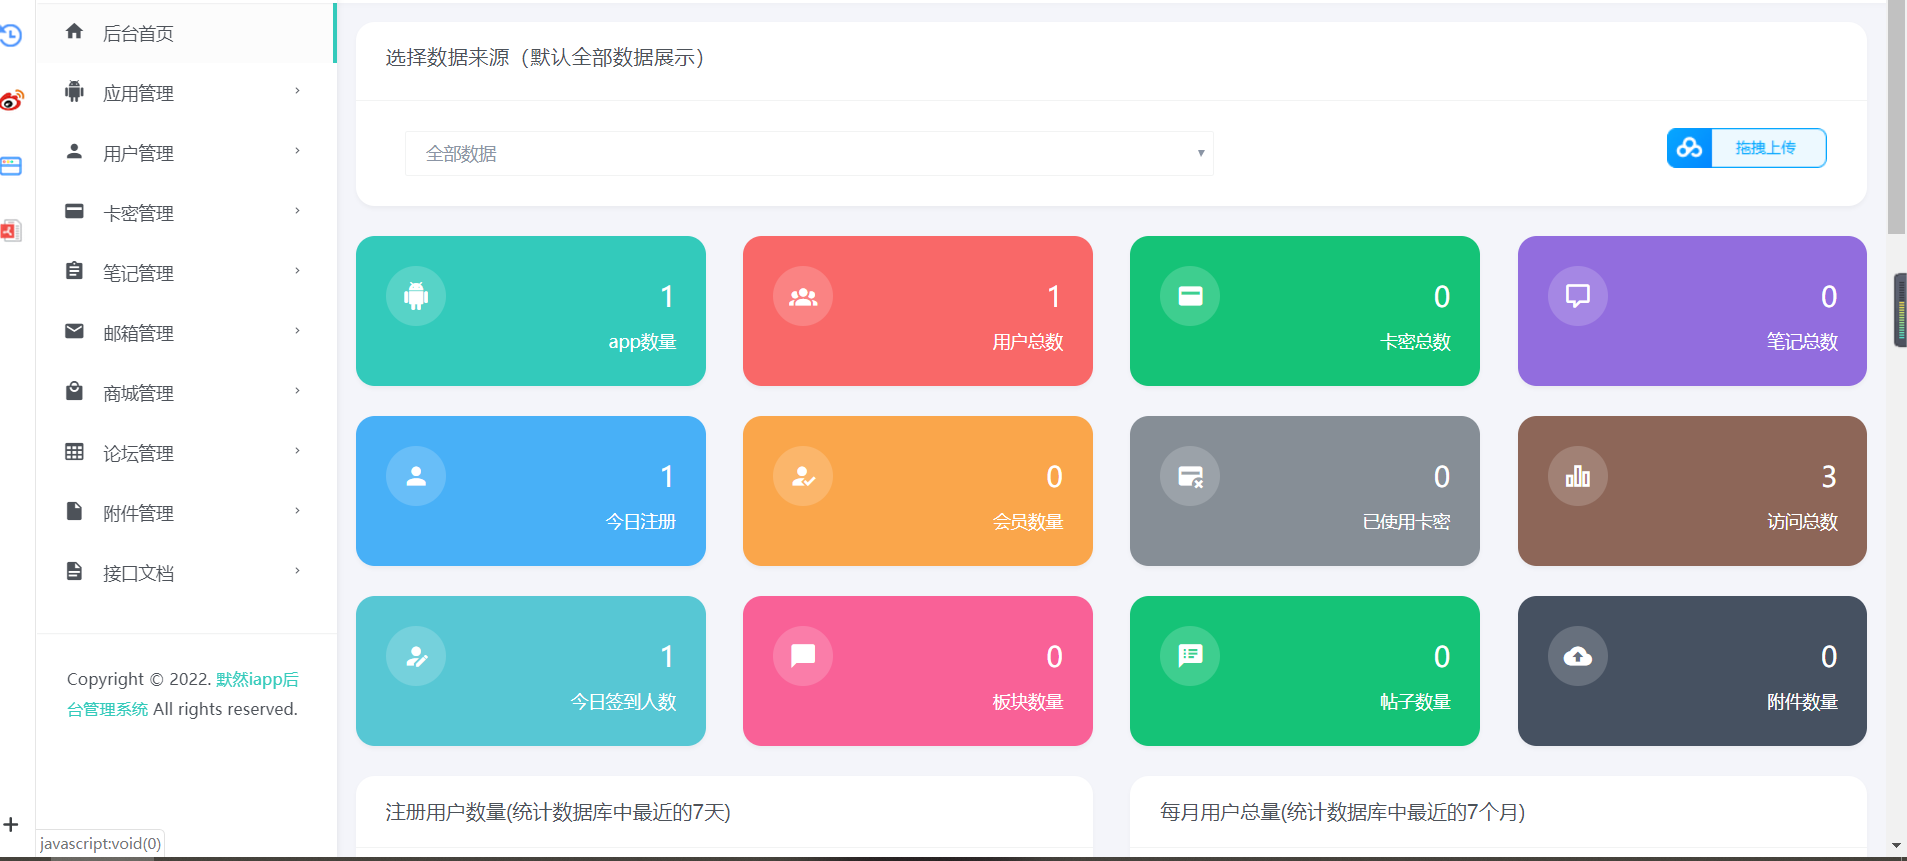The image size is (1907, 861).
Task: Select 论坛管理 menu item
Action: (186, 453)
